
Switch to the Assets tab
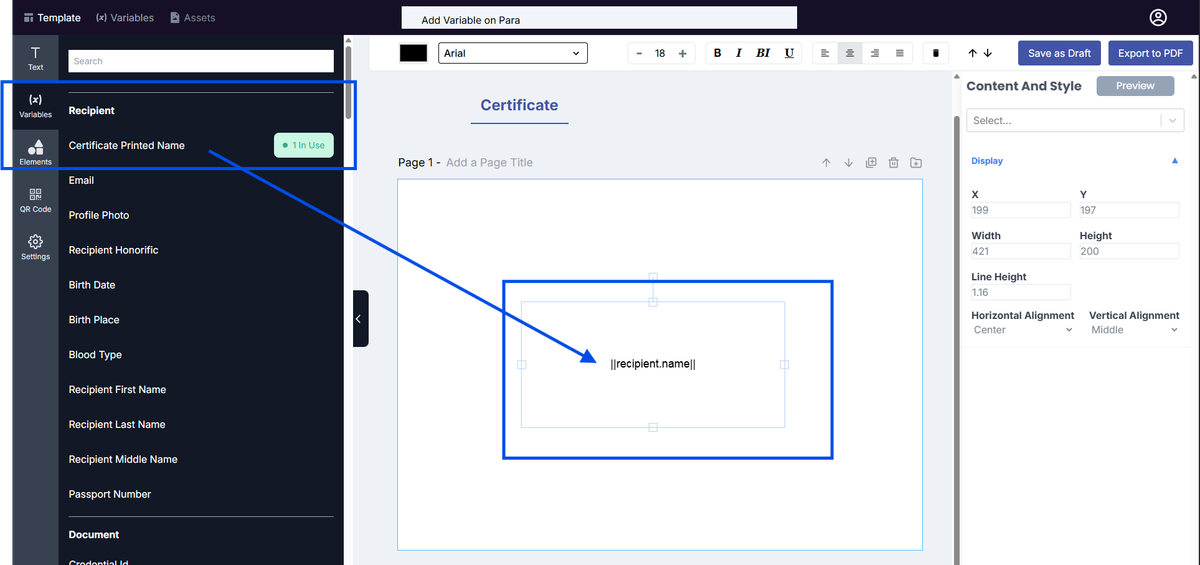193,17
